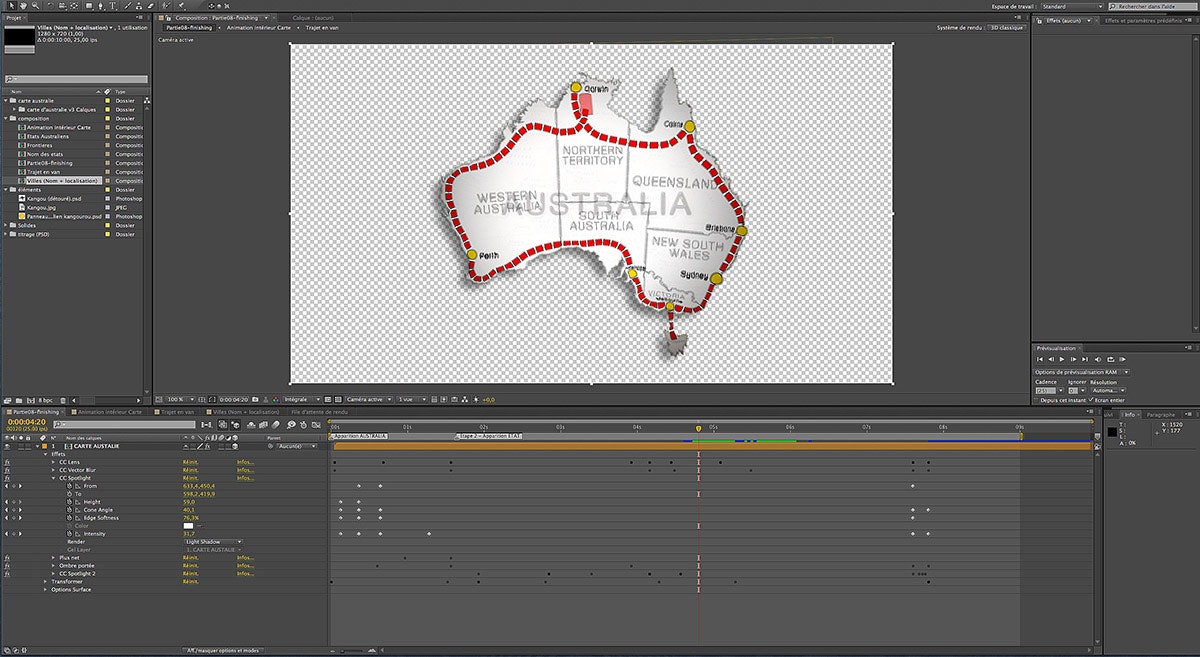This screenshot has width=1200, height=657.
Task: Enable frame blending for all layers
Action: [263, 425]
